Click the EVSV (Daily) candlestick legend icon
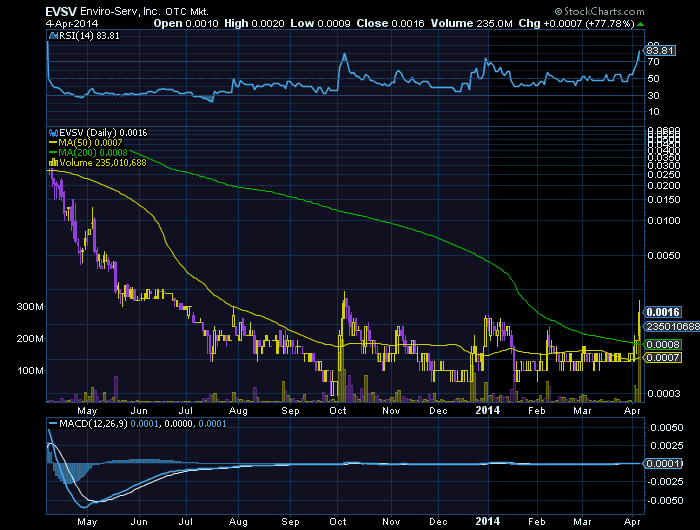700x530 pixels. [54, 133]
